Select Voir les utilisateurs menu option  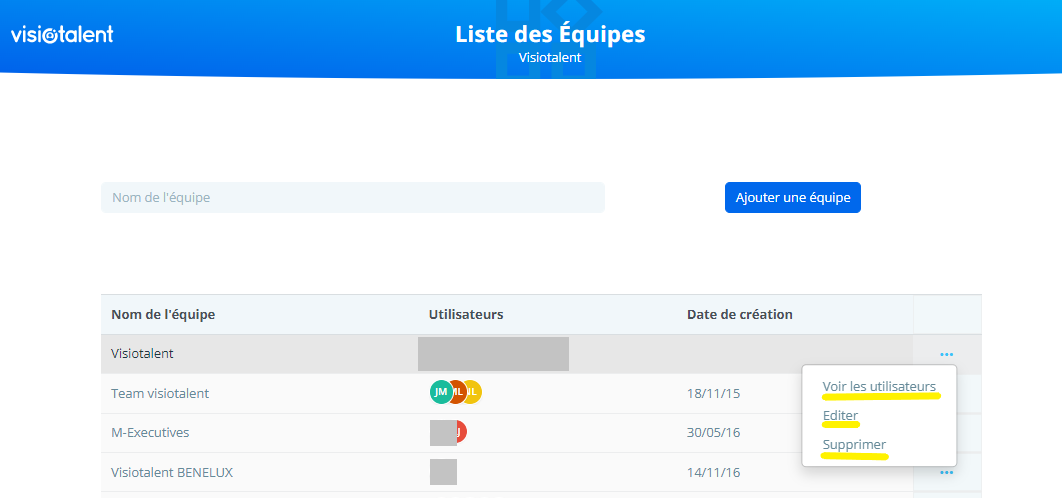[x=879, y=386]
